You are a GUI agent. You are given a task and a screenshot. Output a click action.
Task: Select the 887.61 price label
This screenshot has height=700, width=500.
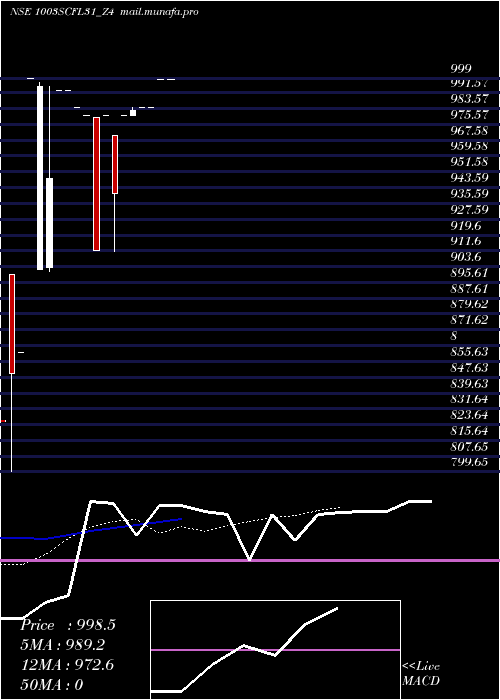469,288
